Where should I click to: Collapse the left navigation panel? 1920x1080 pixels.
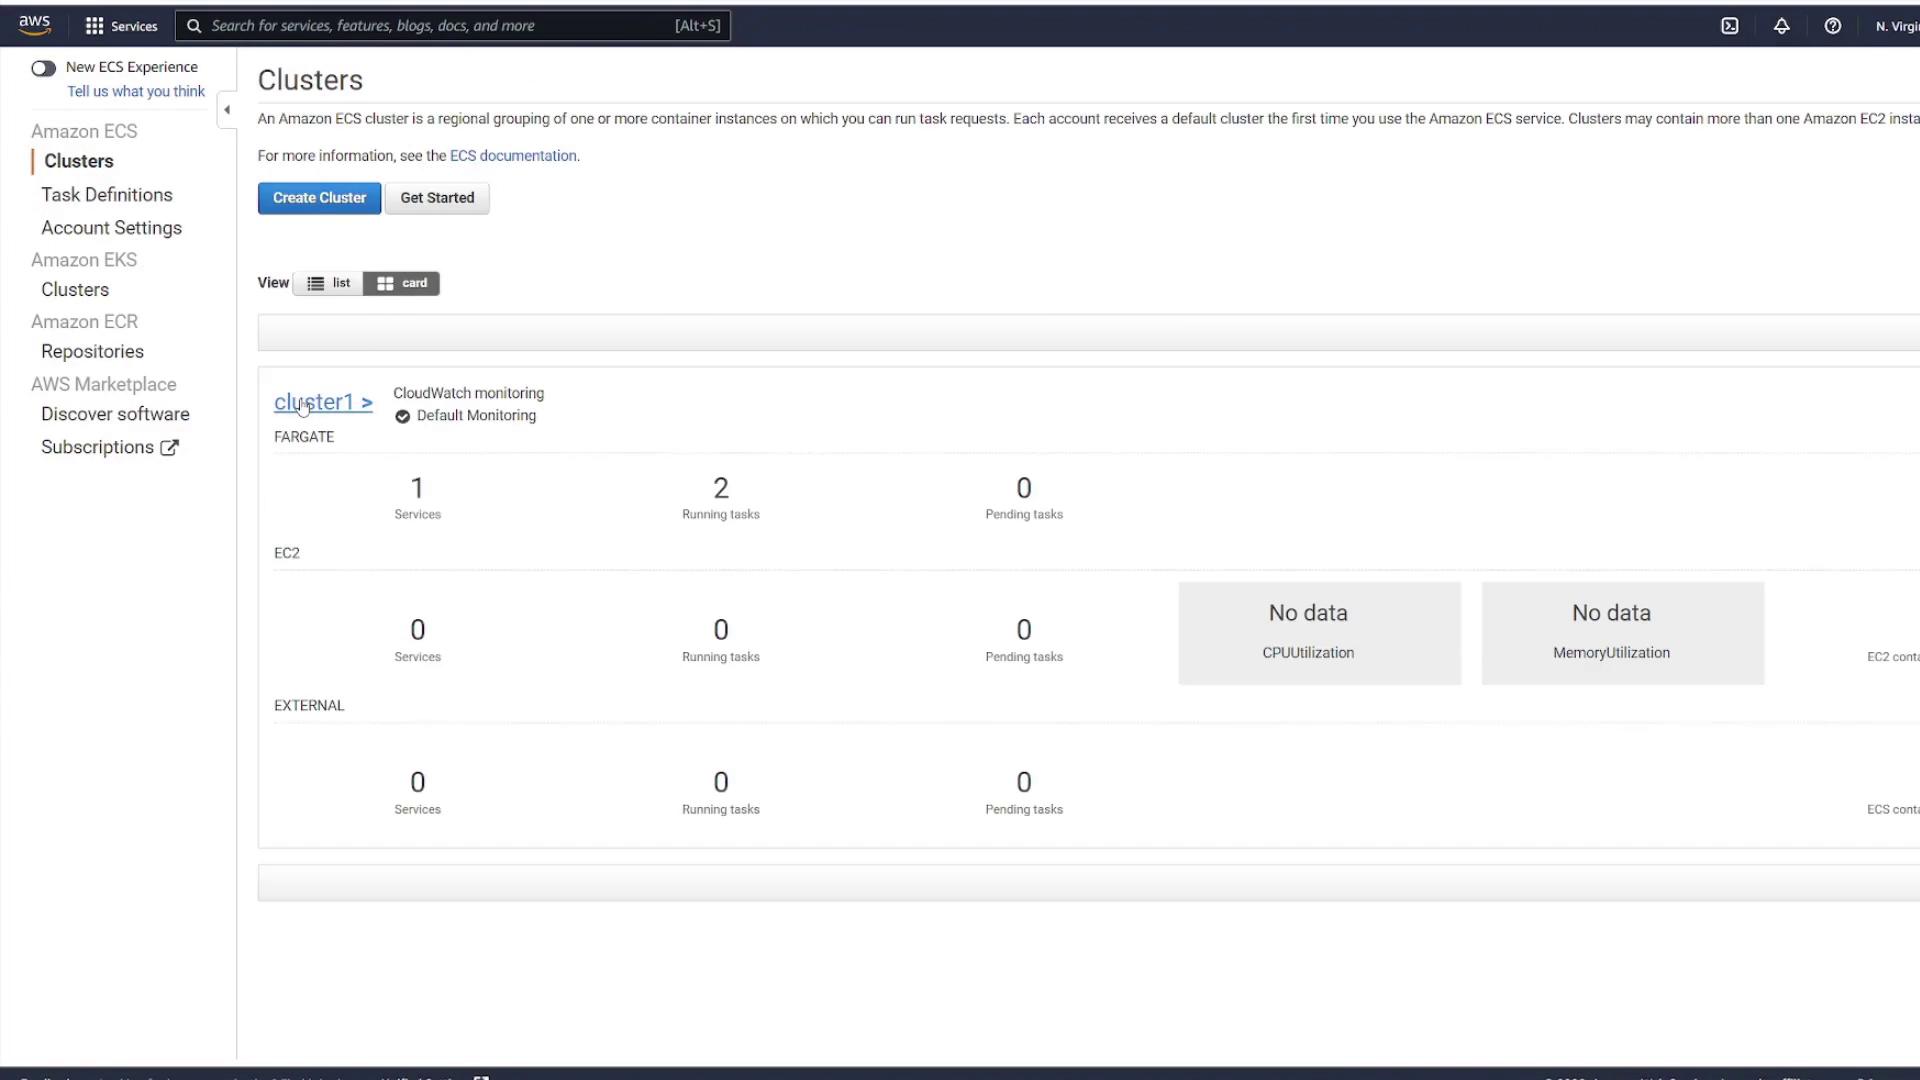(x=227, y=110)
